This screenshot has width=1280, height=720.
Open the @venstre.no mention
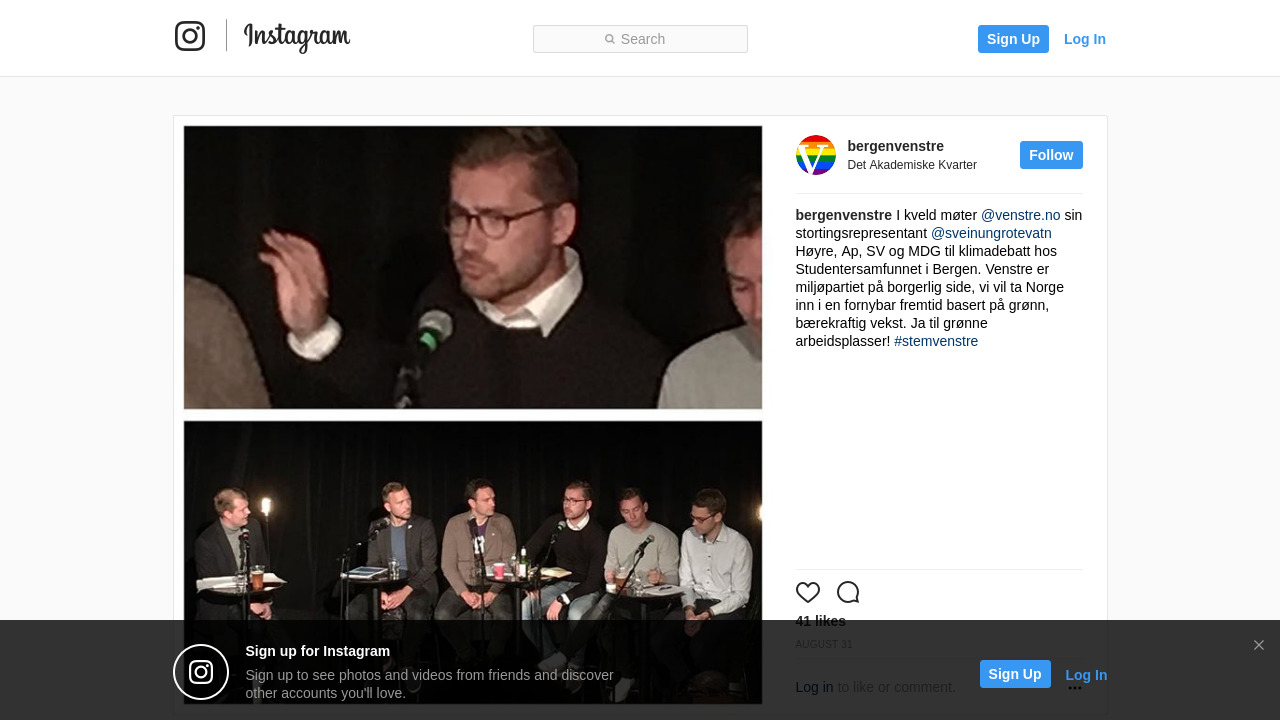(x=1020, y=215)
